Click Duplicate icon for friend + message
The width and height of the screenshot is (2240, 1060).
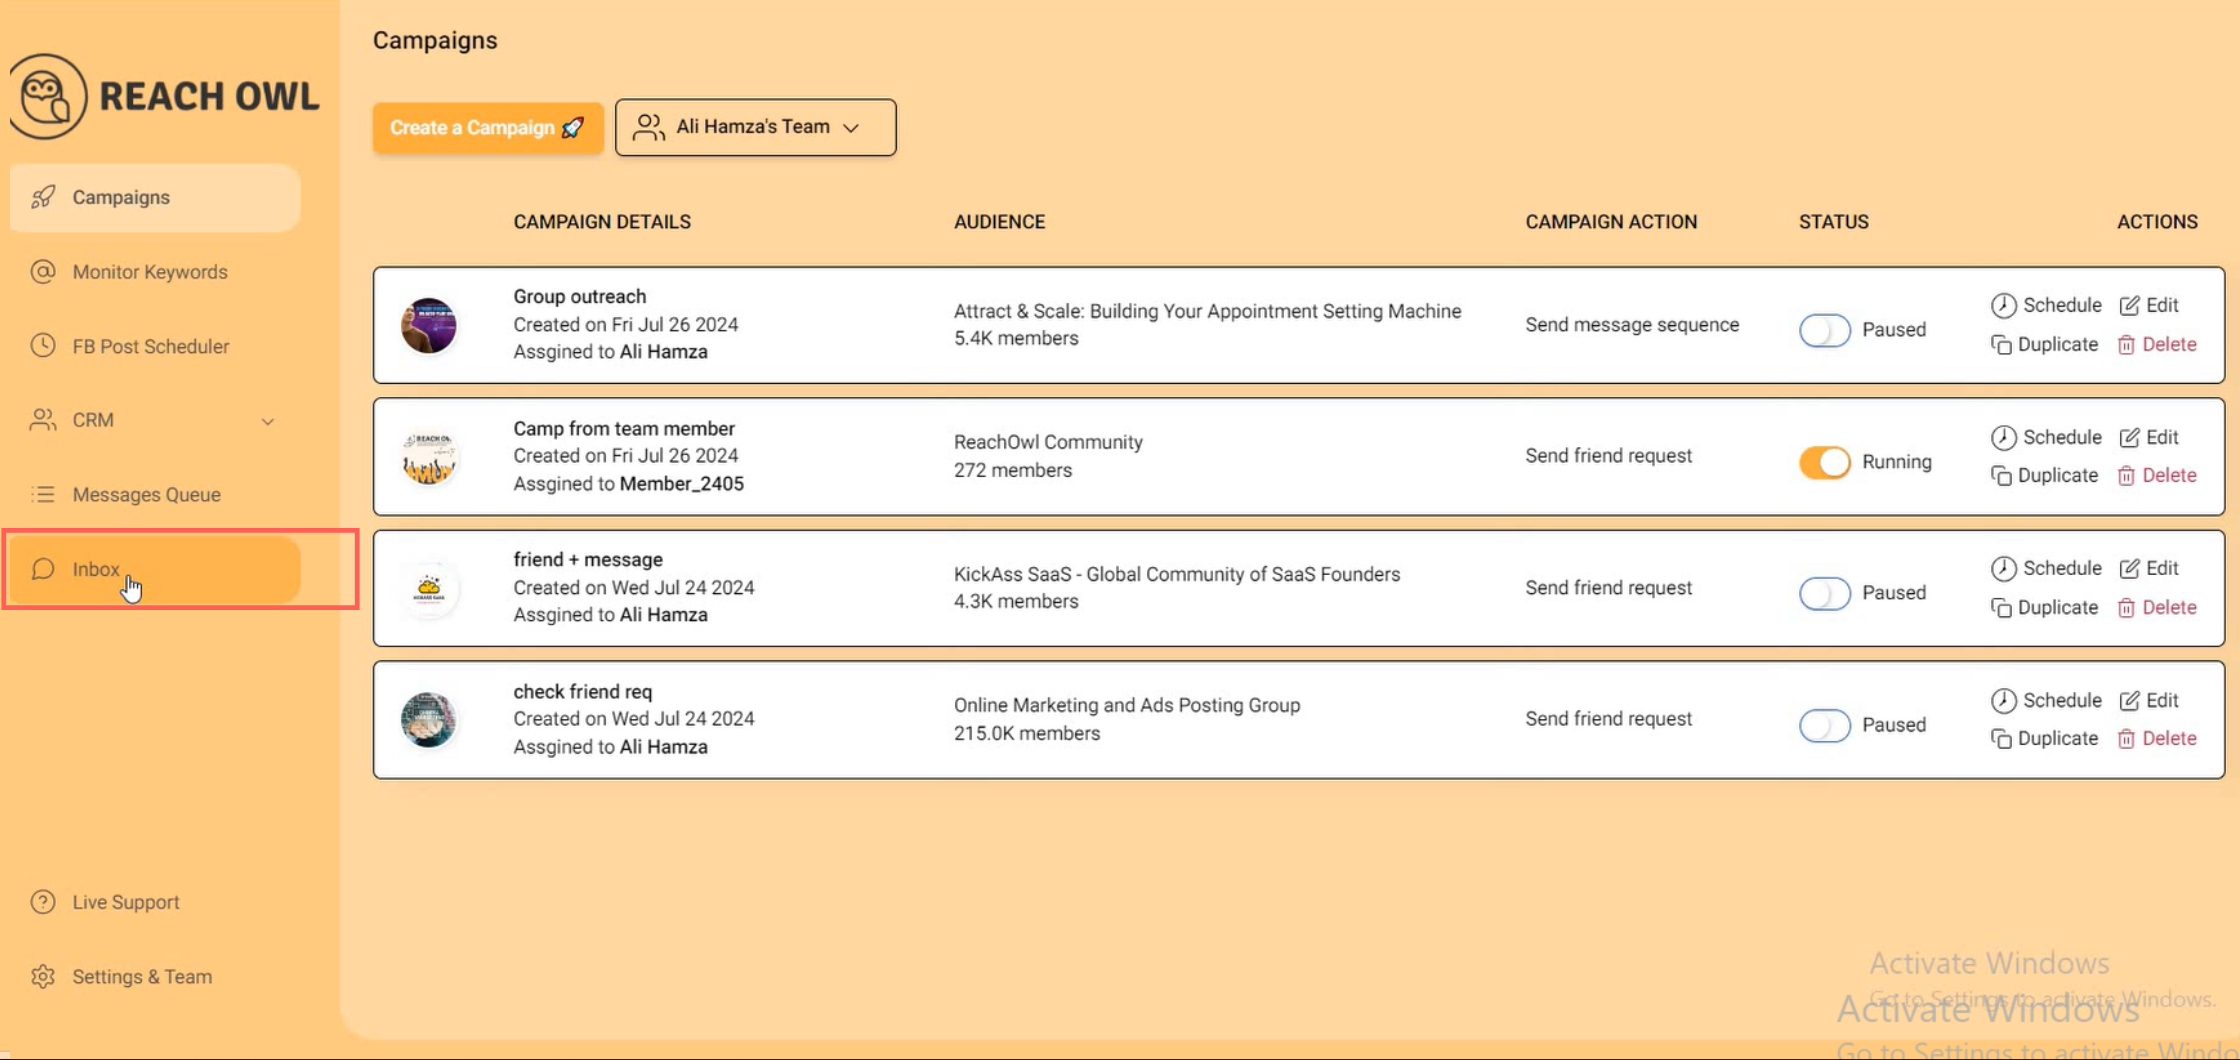click(x=2001, y=607)
